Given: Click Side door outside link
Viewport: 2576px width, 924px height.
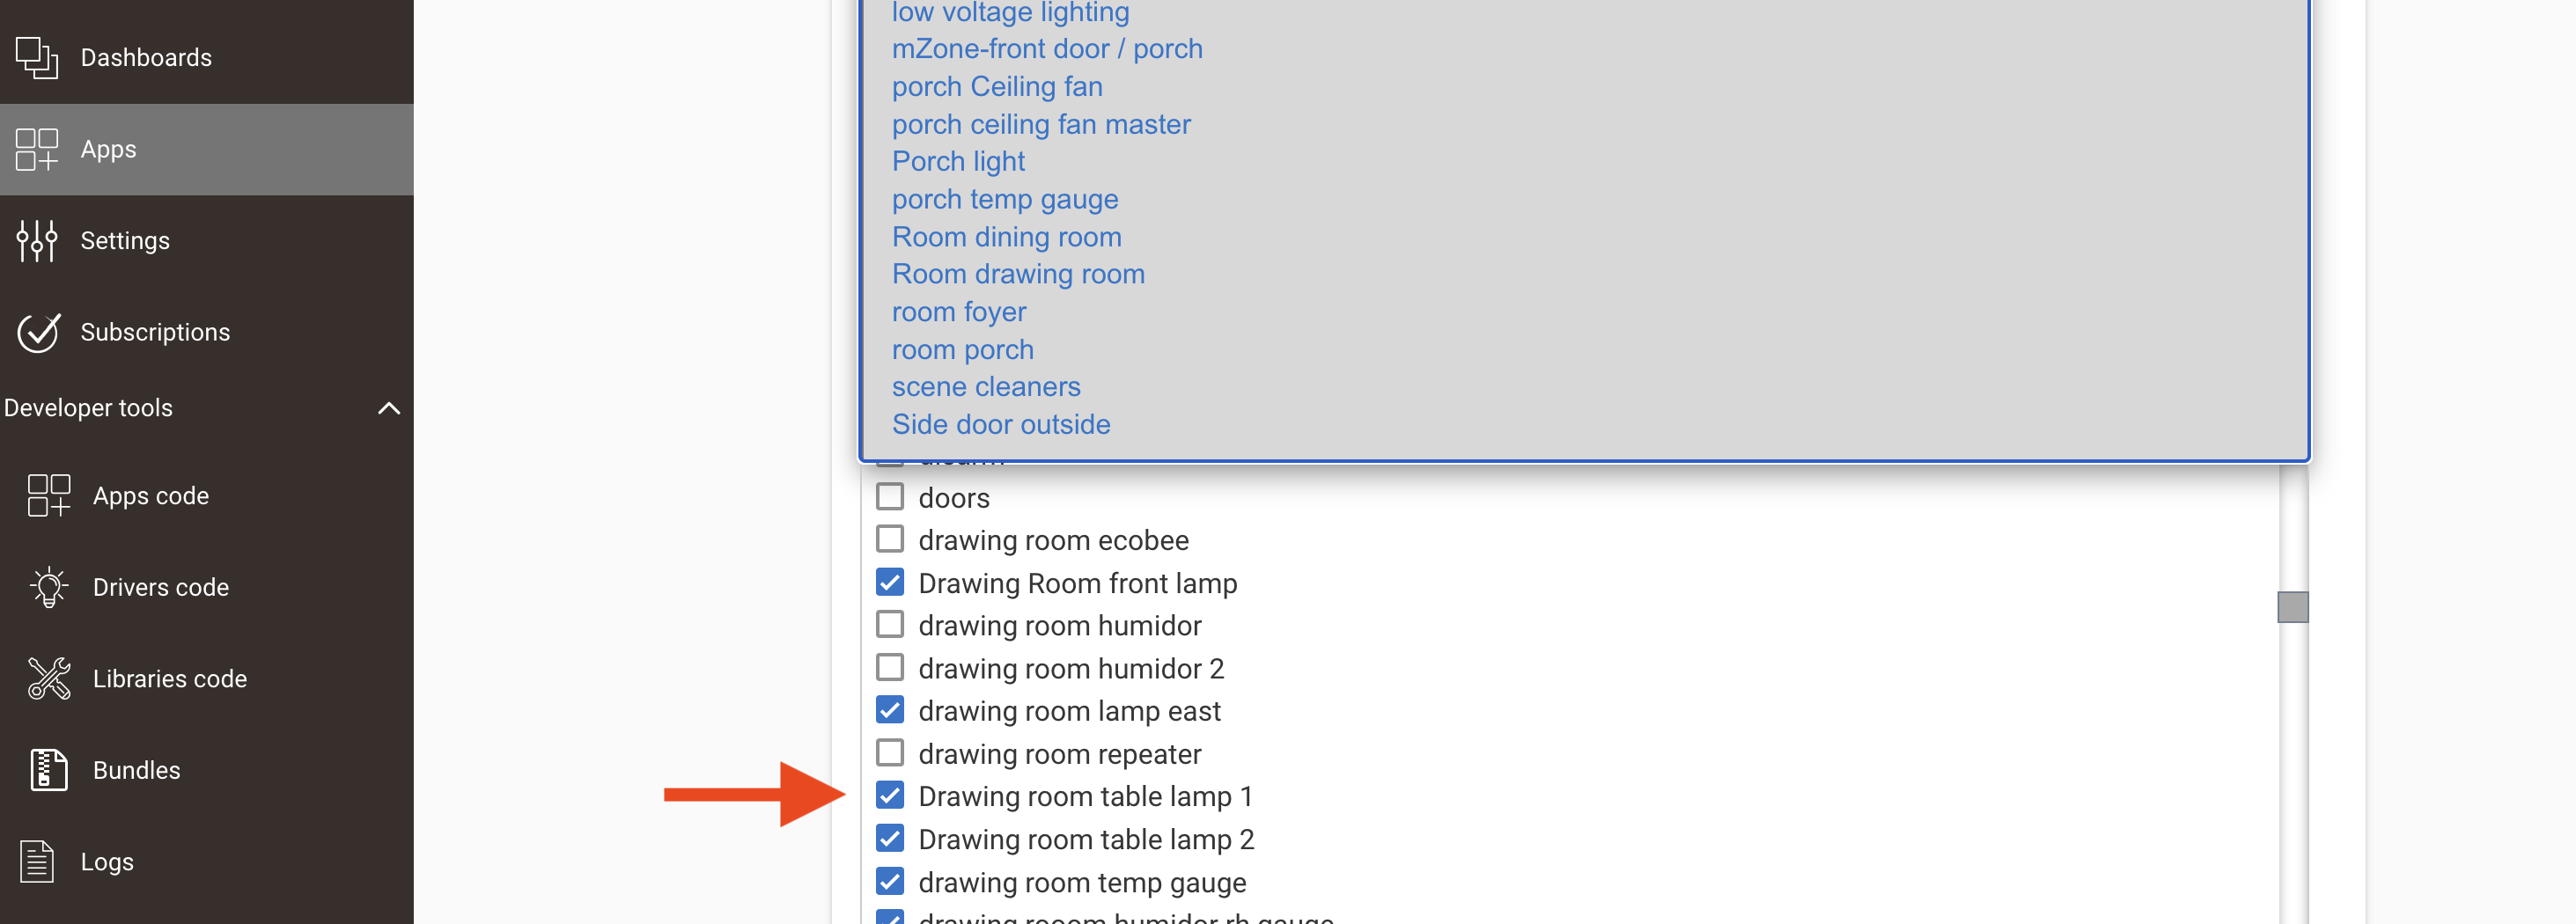Looking at the screenshot, I should [x=1001, y=425].
